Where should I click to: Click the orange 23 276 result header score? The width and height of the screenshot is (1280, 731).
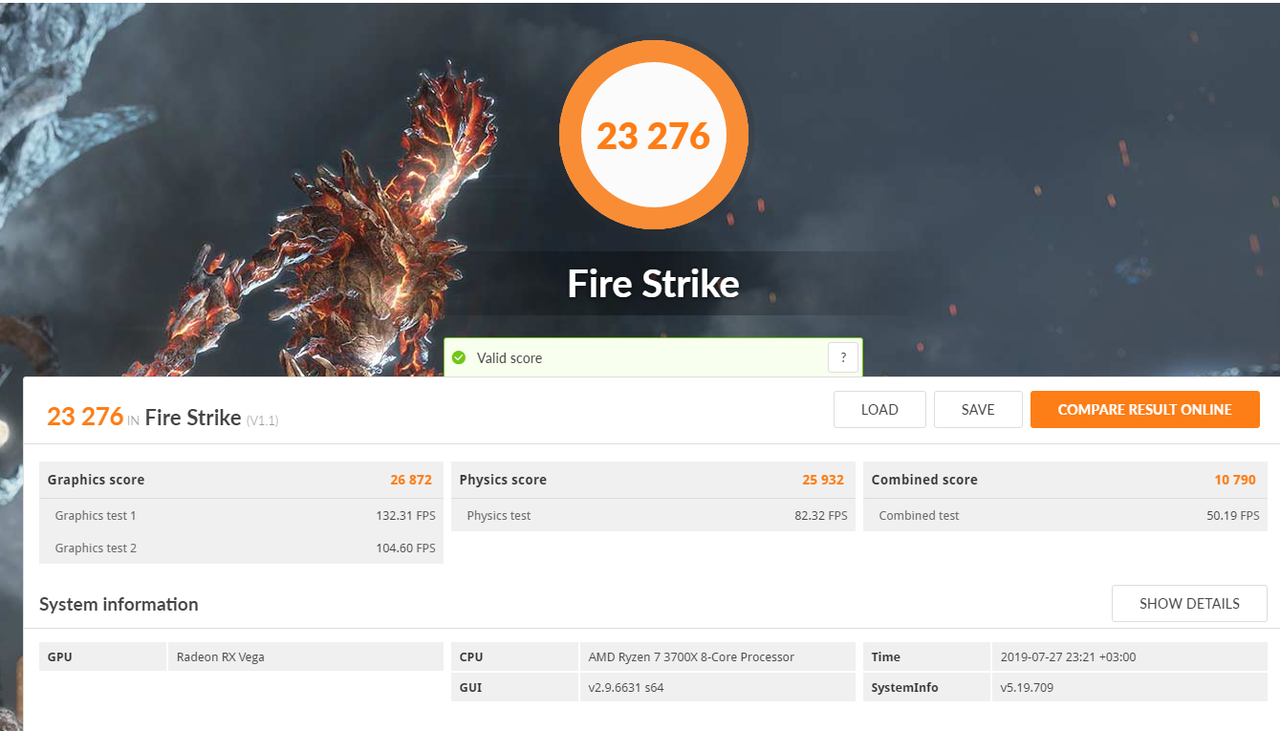85,416
